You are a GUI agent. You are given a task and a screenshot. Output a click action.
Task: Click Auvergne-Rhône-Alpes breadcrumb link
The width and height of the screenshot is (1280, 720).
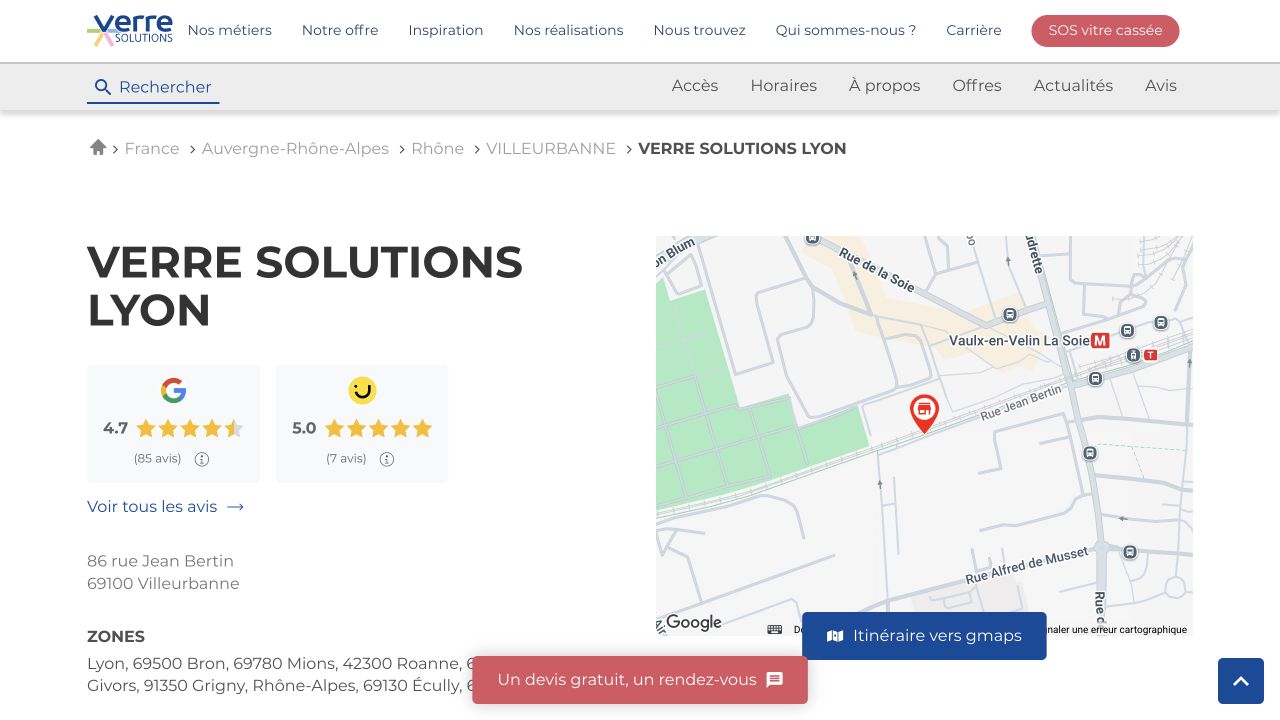pos(295,149)
